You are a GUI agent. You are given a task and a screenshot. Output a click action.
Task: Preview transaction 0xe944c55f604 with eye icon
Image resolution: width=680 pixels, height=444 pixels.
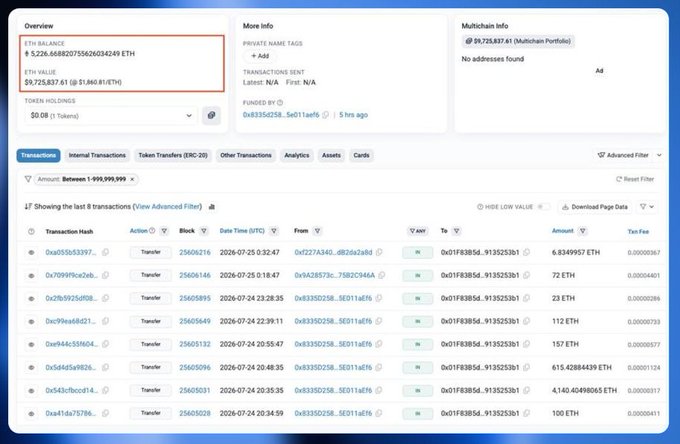[31, 344]
